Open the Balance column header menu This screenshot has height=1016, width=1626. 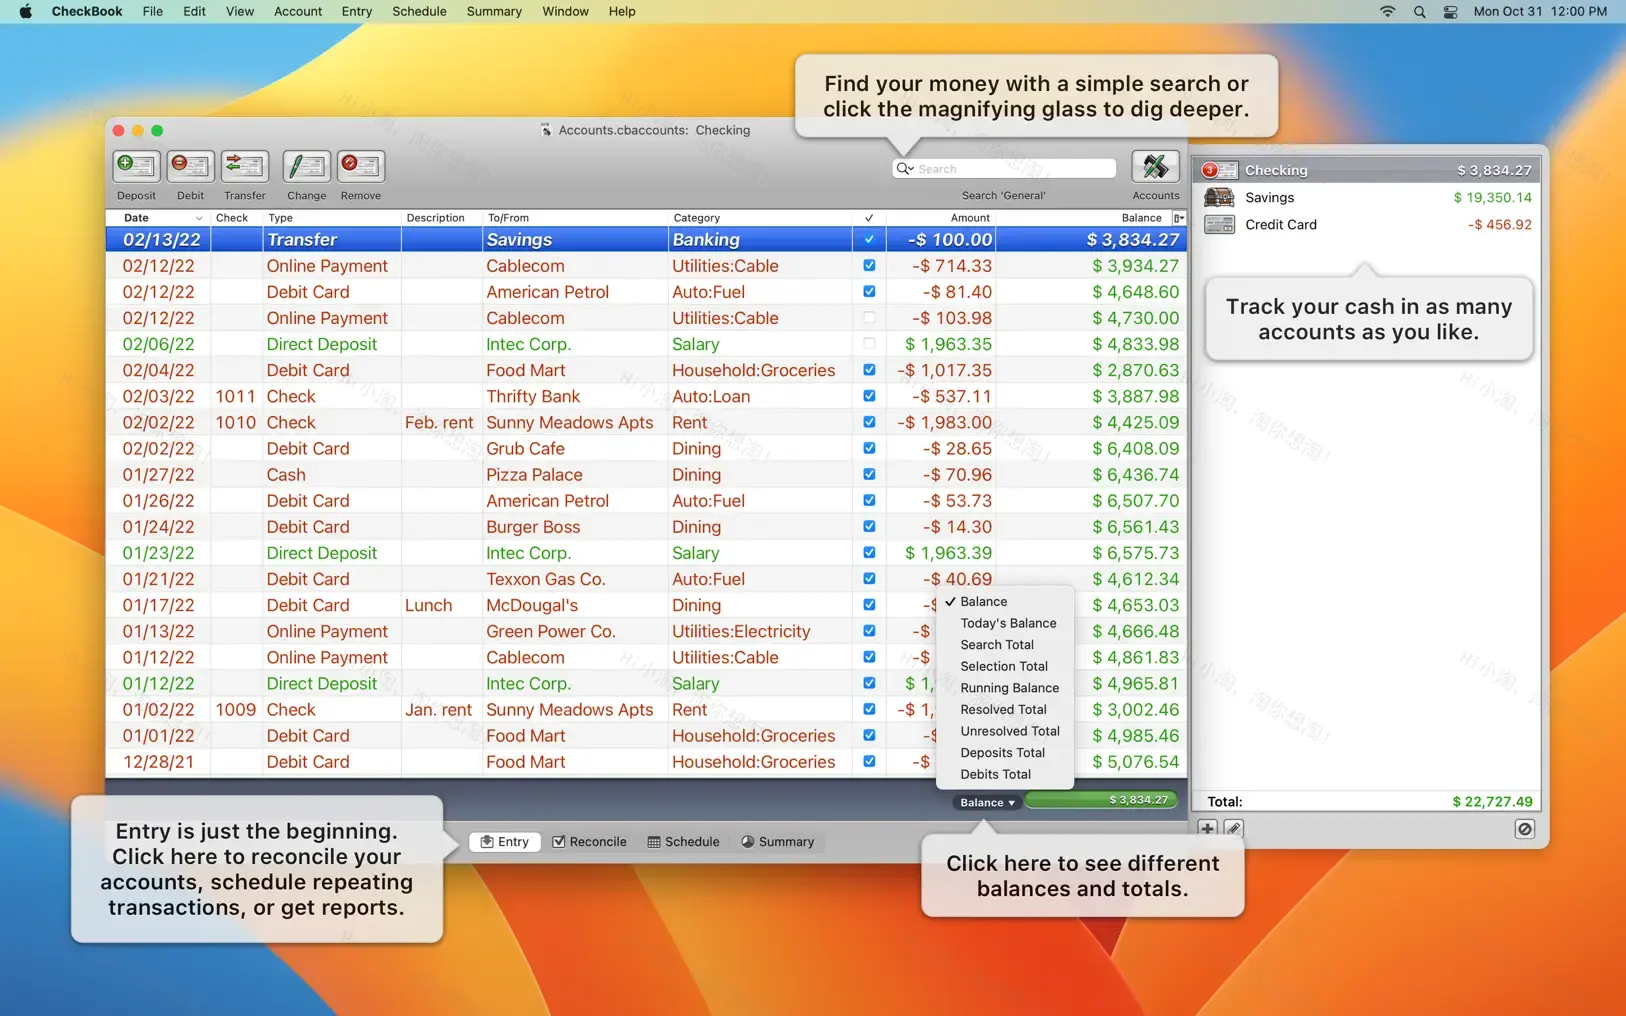click(1177, 217)
